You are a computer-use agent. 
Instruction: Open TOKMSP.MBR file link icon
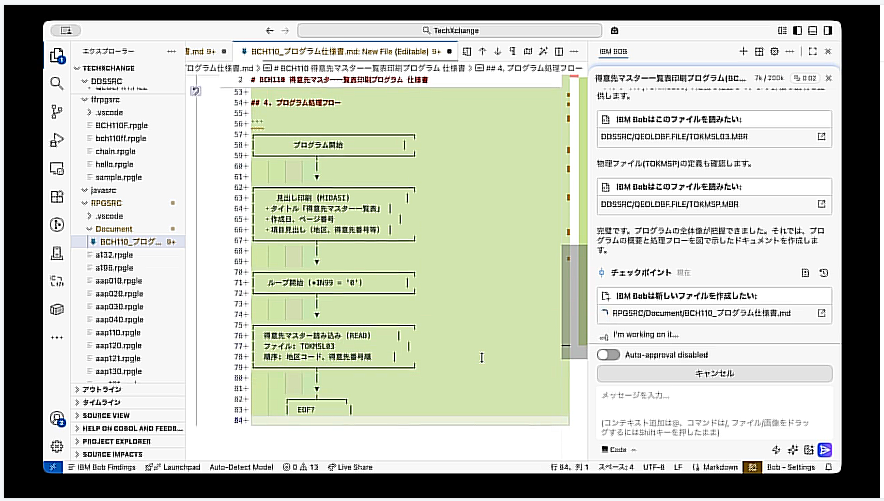point(821,204)
